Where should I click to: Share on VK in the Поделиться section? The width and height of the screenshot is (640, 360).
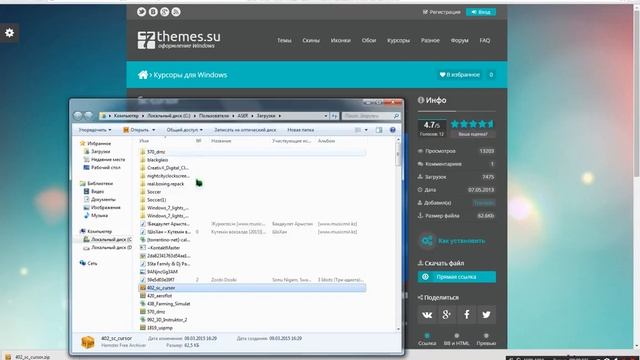(427, 315)
